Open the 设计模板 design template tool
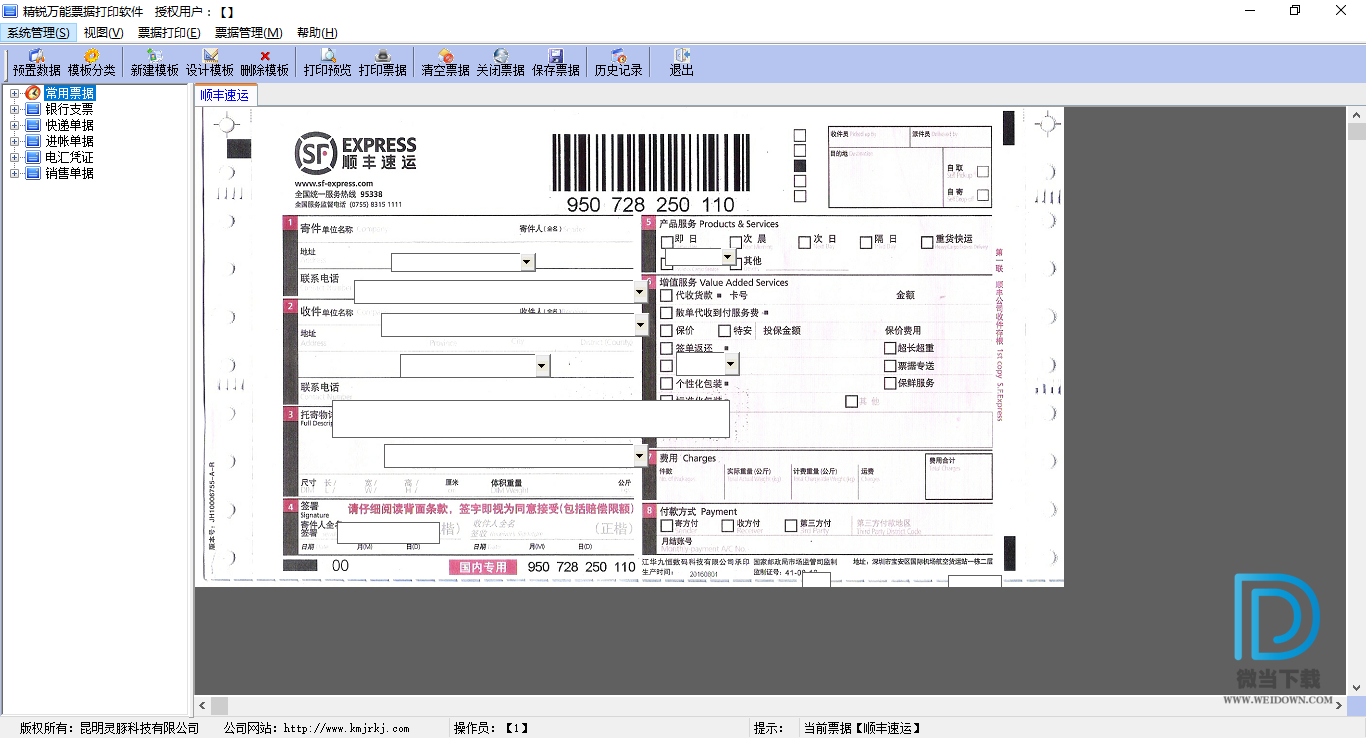This screenshot has width=1366, height=738. click(210, 63)
